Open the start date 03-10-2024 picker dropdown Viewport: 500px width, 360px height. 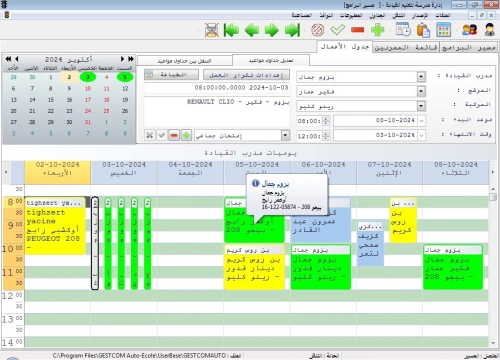(422, 121)
